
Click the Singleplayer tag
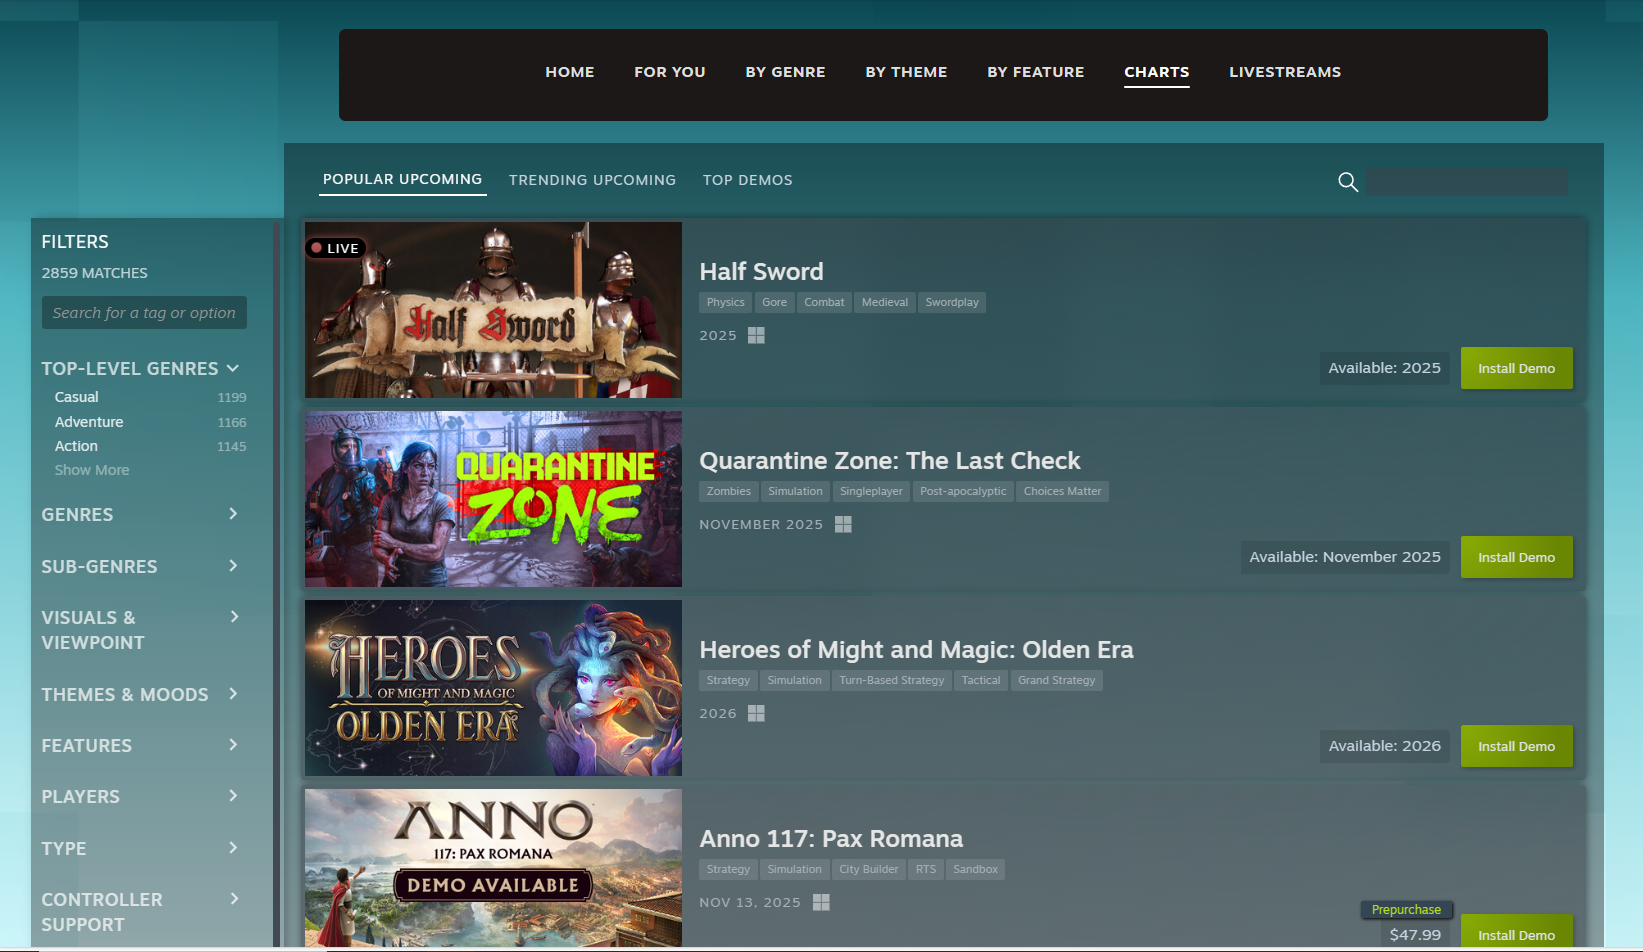click(x=871, y=491)
